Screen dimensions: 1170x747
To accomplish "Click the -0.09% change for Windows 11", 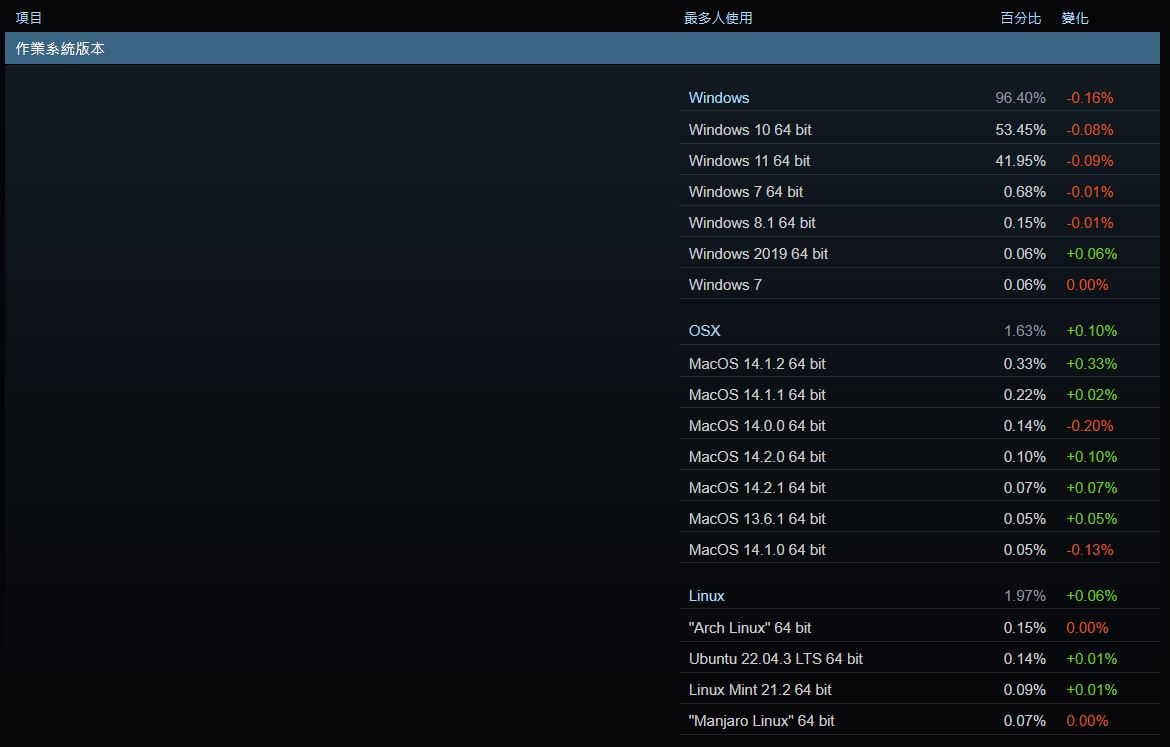I will (x=1089, y=160).
